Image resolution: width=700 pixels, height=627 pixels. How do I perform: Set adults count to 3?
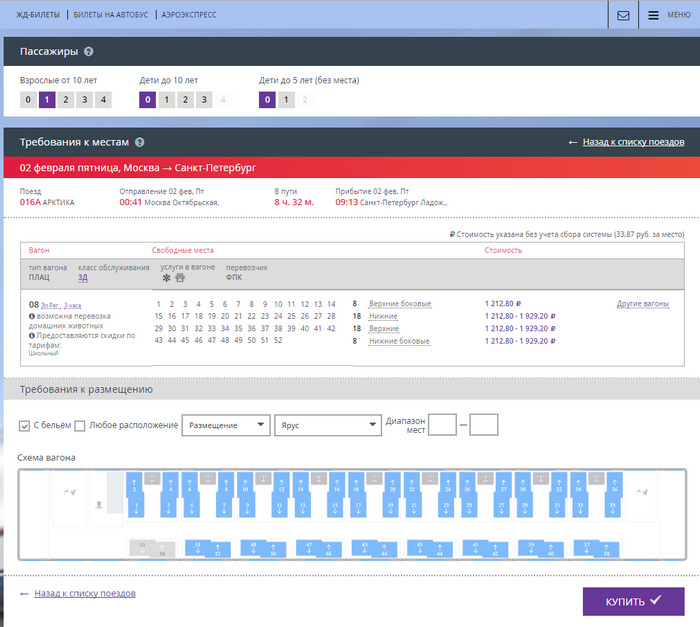point(84,100)
